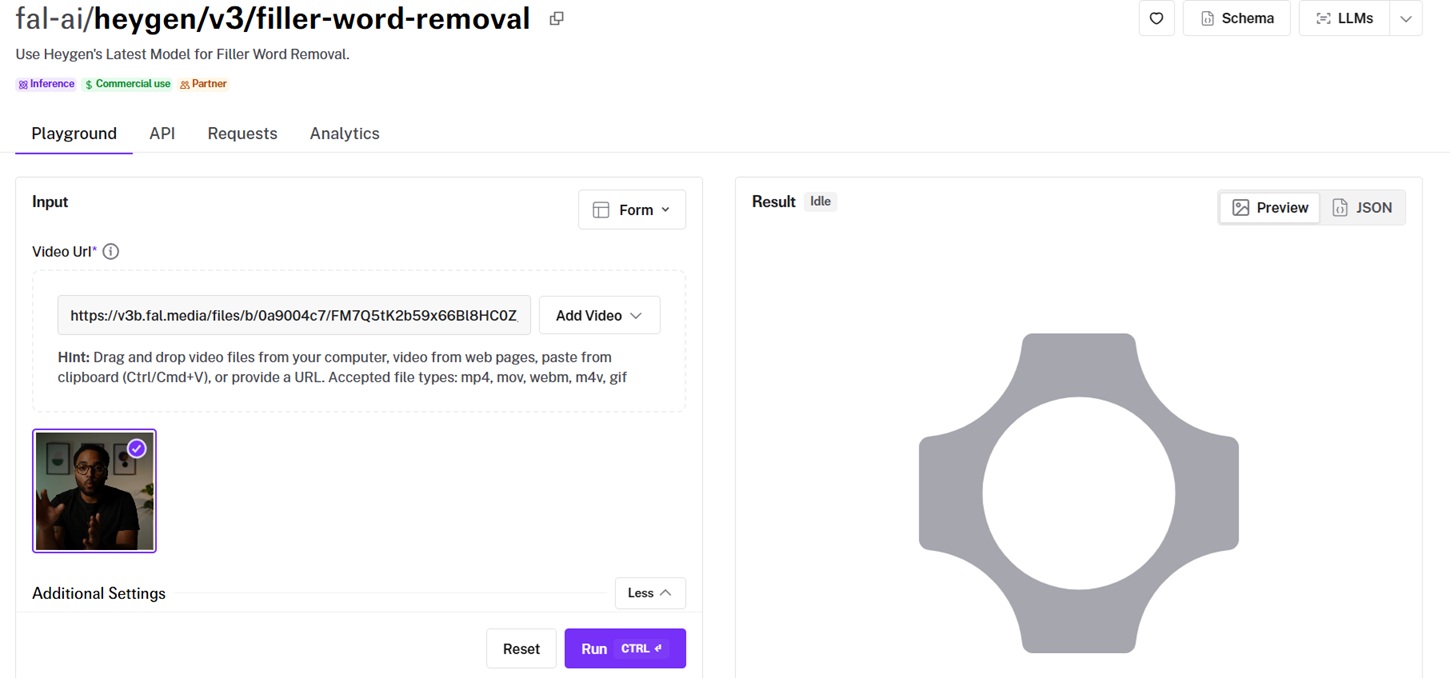
Task: Switch to the Playground tab
Action: click(74, 133)
